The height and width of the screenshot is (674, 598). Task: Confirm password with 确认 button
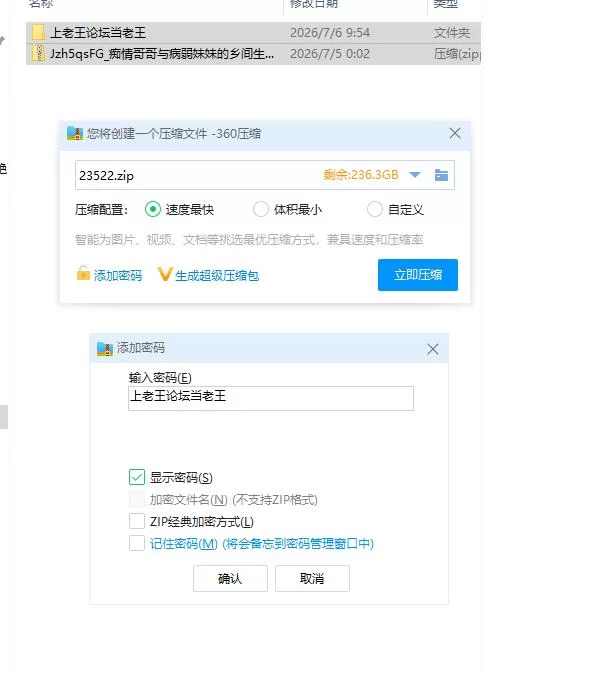230,579
